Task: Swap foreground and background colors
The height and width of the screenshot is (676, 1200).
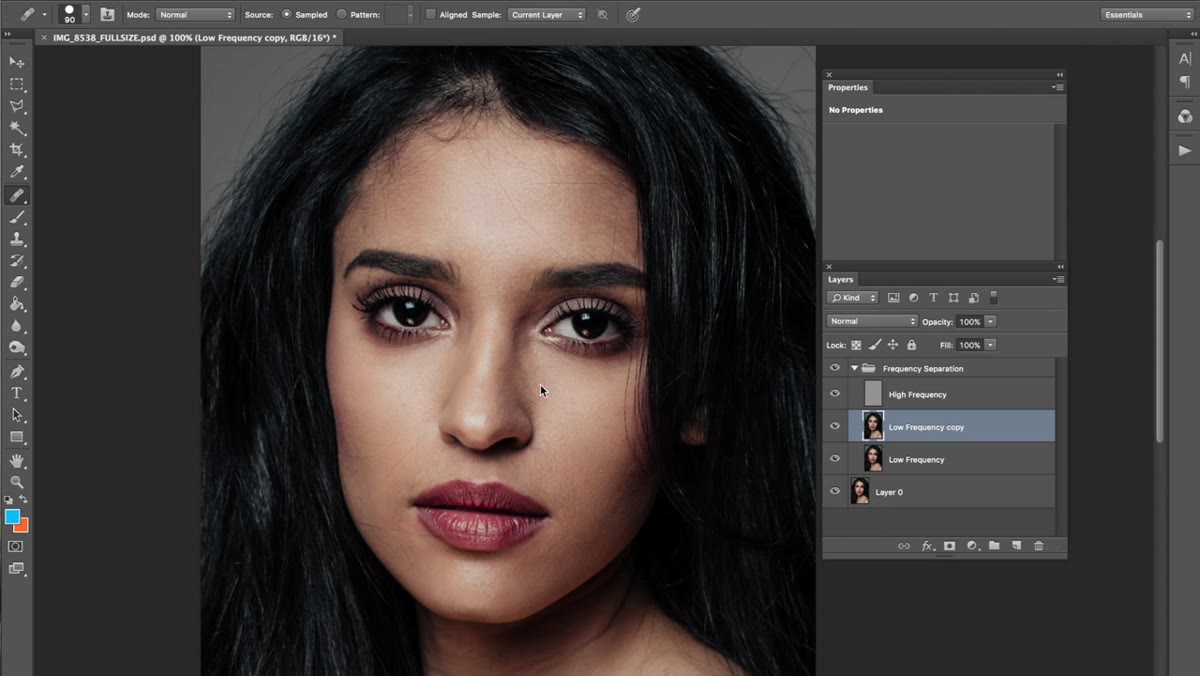Action: point(24,499)
